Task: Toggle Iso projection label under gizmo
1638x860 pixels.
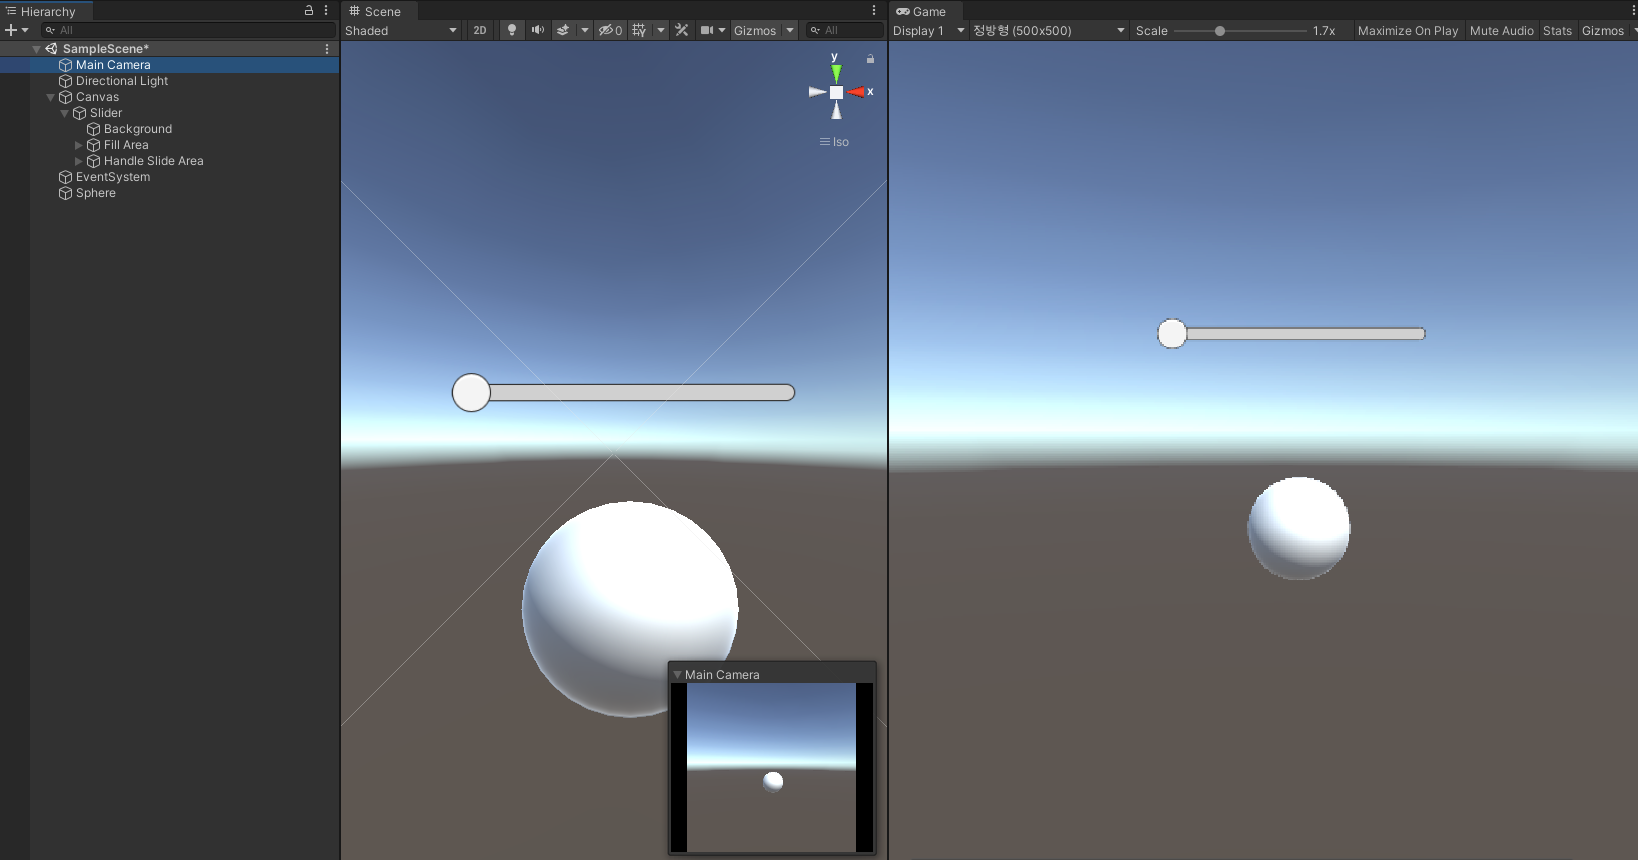Action: (x=835, y=142)
